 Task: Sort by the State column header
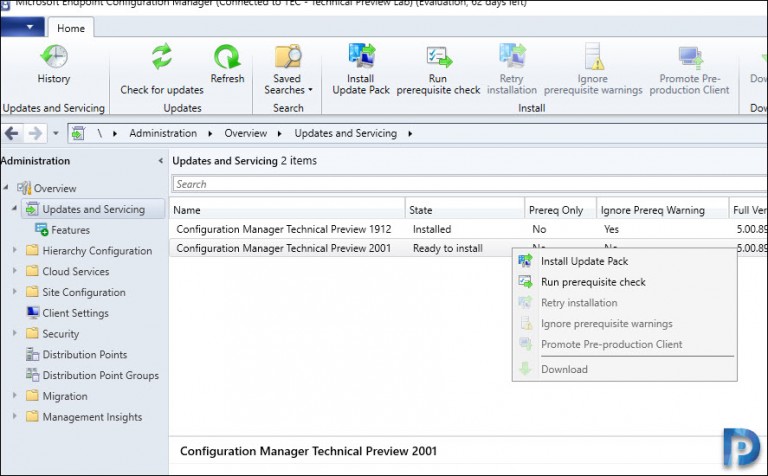click(x=465, y=210)
